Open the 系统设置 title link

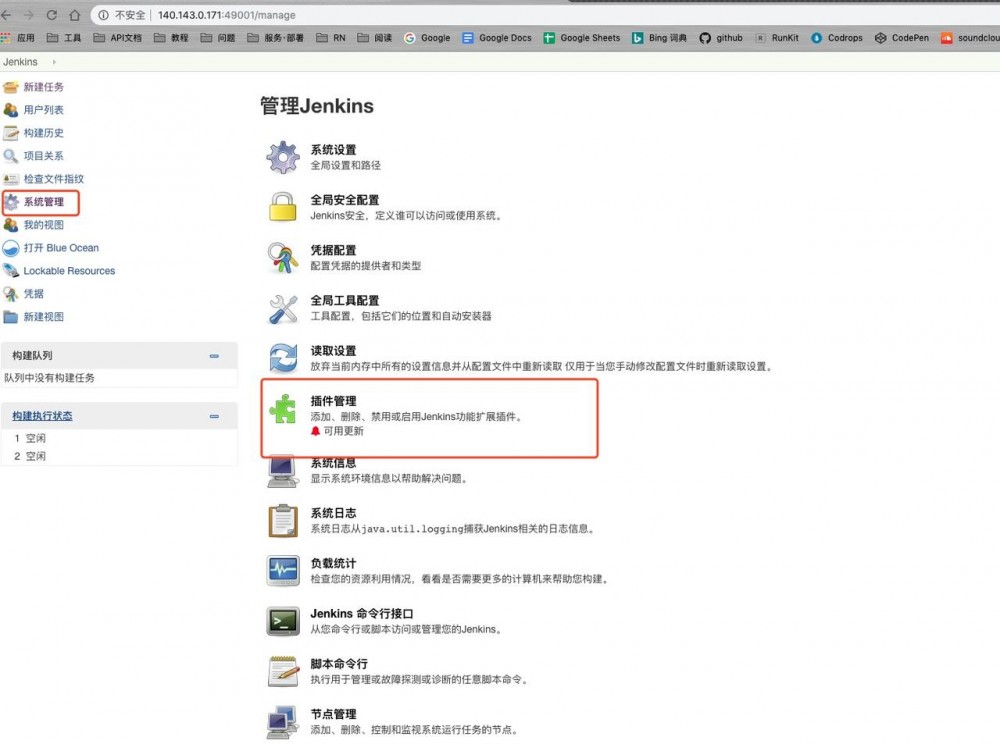click(333, 150)
